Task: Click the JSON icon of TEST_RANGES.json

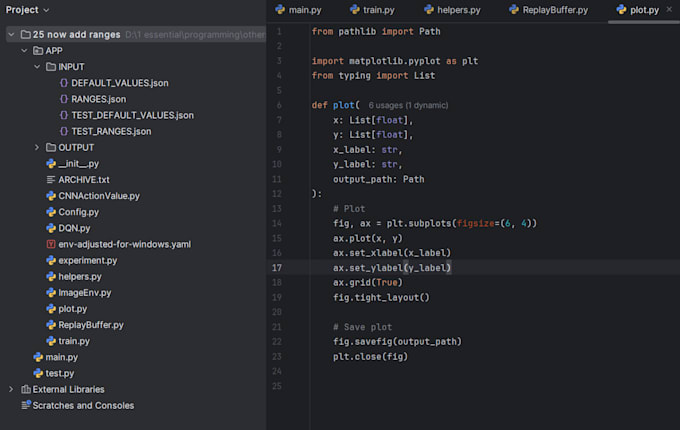Action: click(x=64, y=131)
